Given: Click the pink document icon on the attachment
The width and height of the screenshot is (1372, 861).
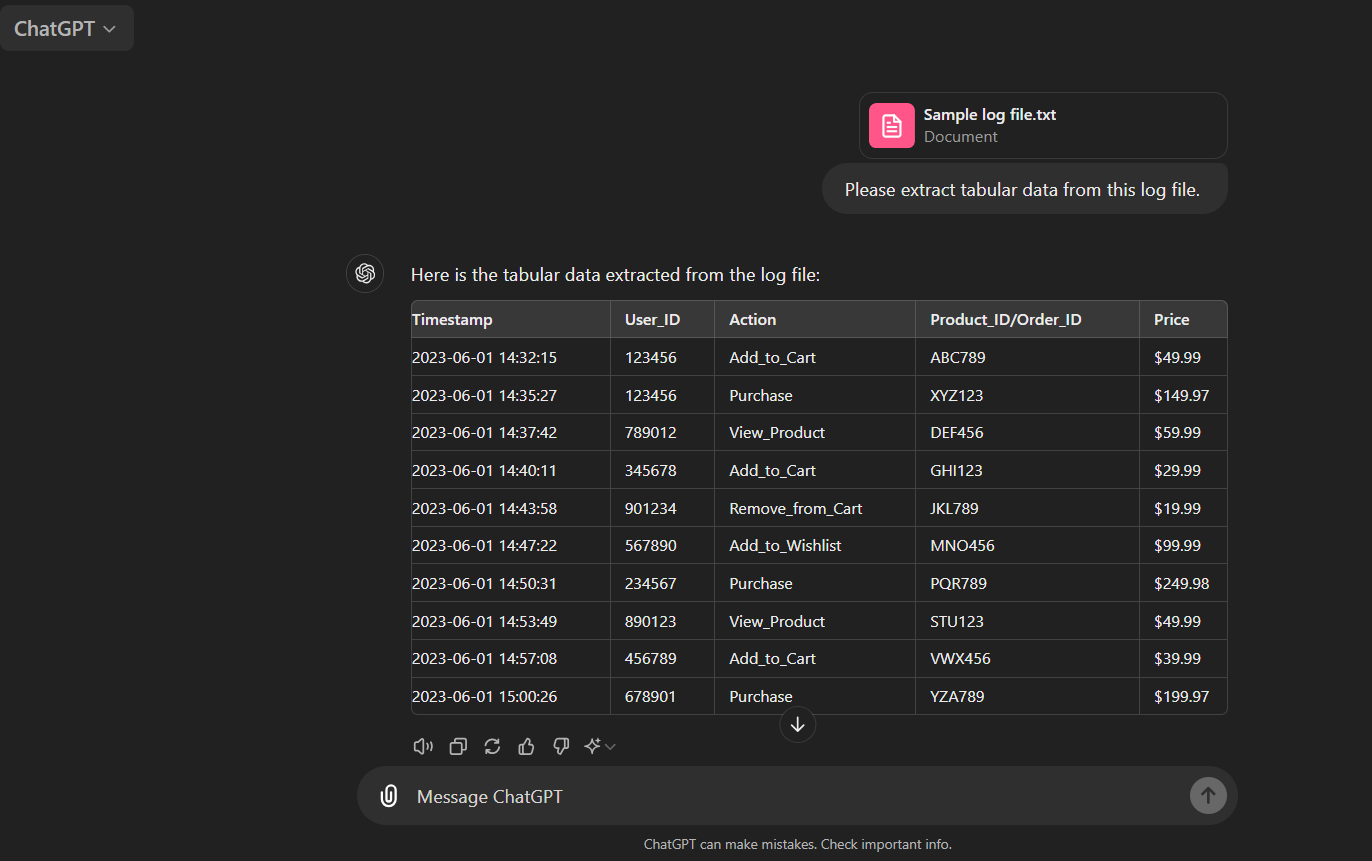Looking at the screenshot, I should 891,125.
